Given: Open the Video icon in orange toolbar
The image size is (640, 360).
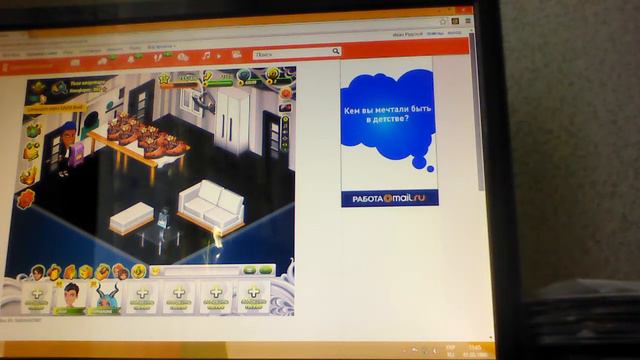Looking at the screenshot, I should pyautogui.click(x=237, y=54).
